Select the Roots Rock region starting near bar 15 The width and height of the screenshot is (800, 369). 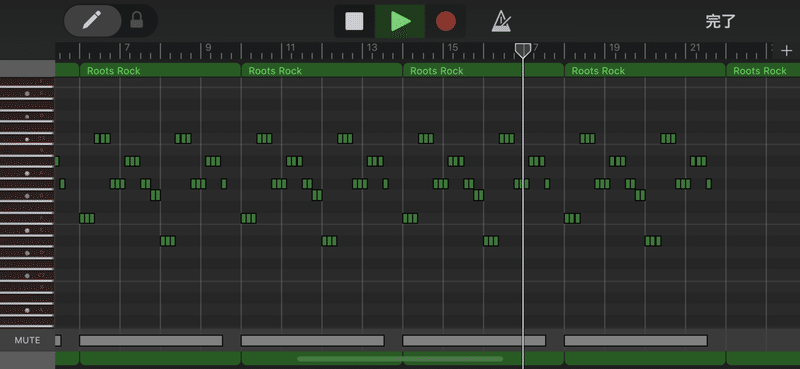pos(483,70)
